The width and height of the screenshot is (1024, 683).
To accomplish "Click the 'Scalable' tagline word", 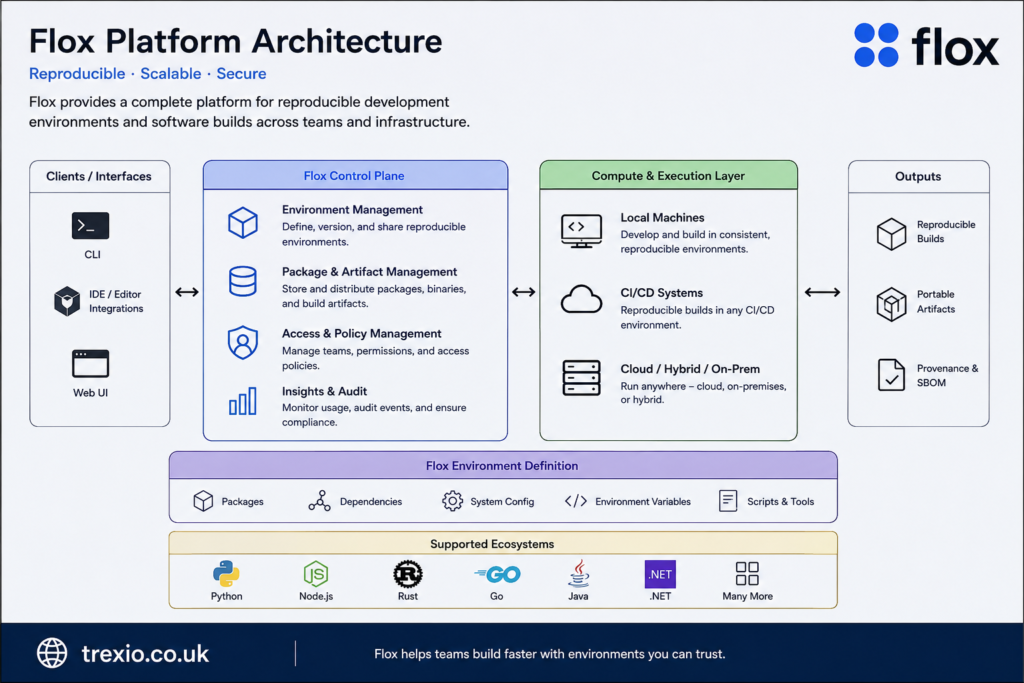I will tap(171, 74).
